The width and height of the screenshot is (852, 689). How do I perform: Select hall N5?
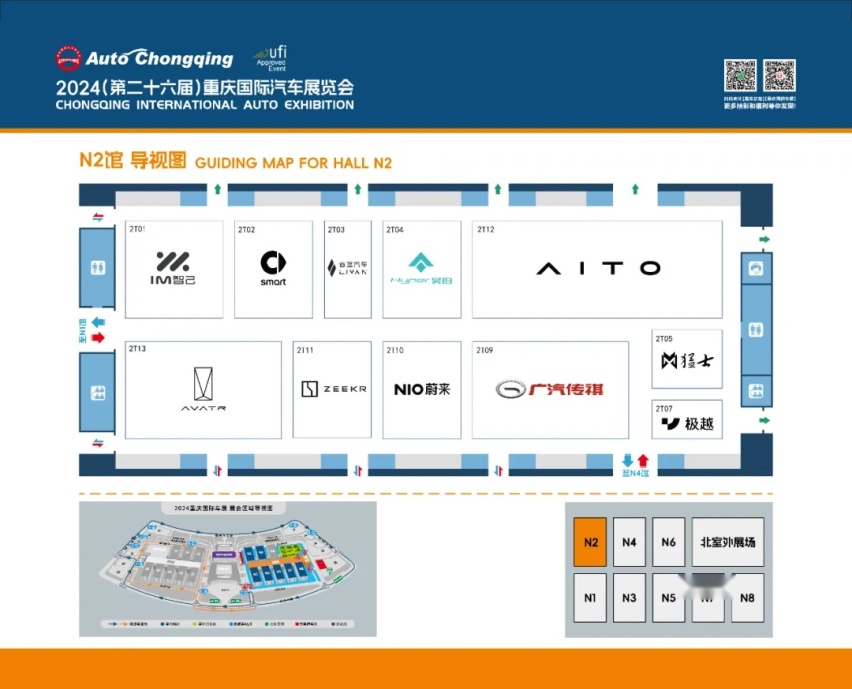(x=668, y=598)
